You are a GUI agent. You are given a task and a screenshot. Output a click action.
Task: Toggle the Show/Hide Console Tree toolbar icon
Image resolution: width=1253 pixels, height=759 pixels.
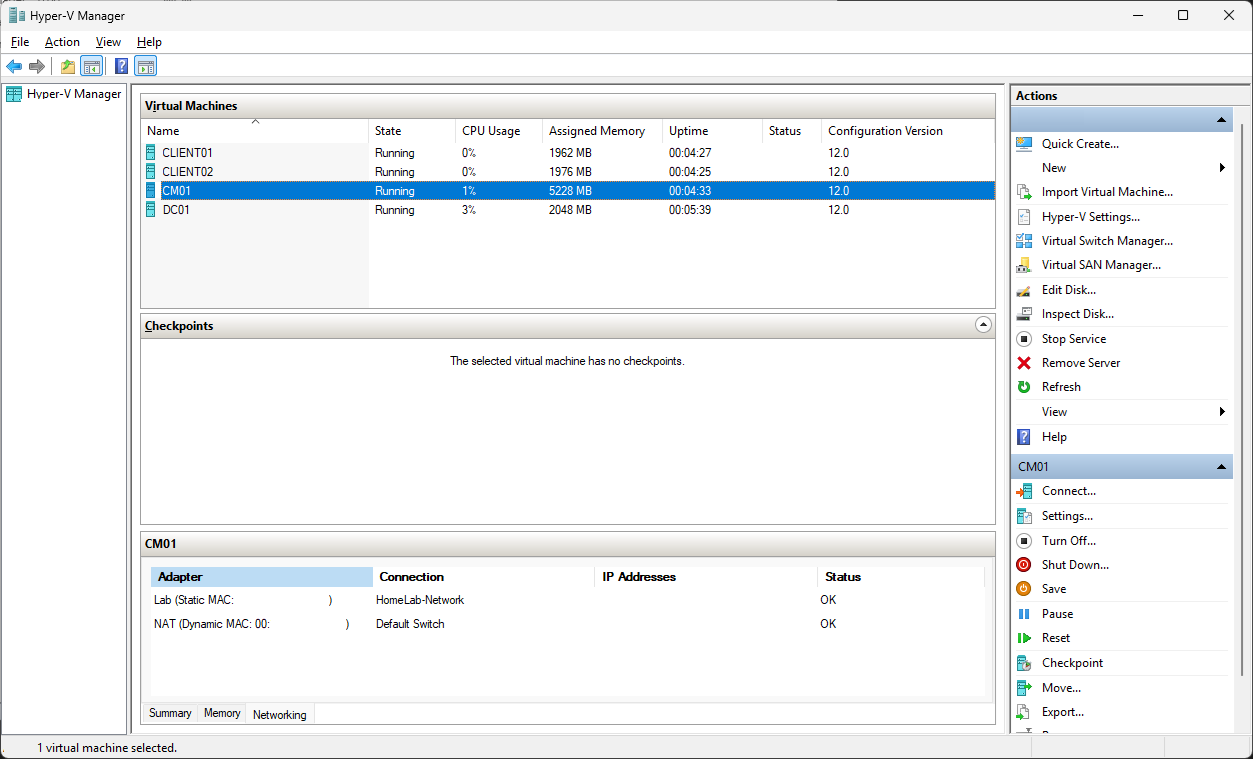(91, 67)
